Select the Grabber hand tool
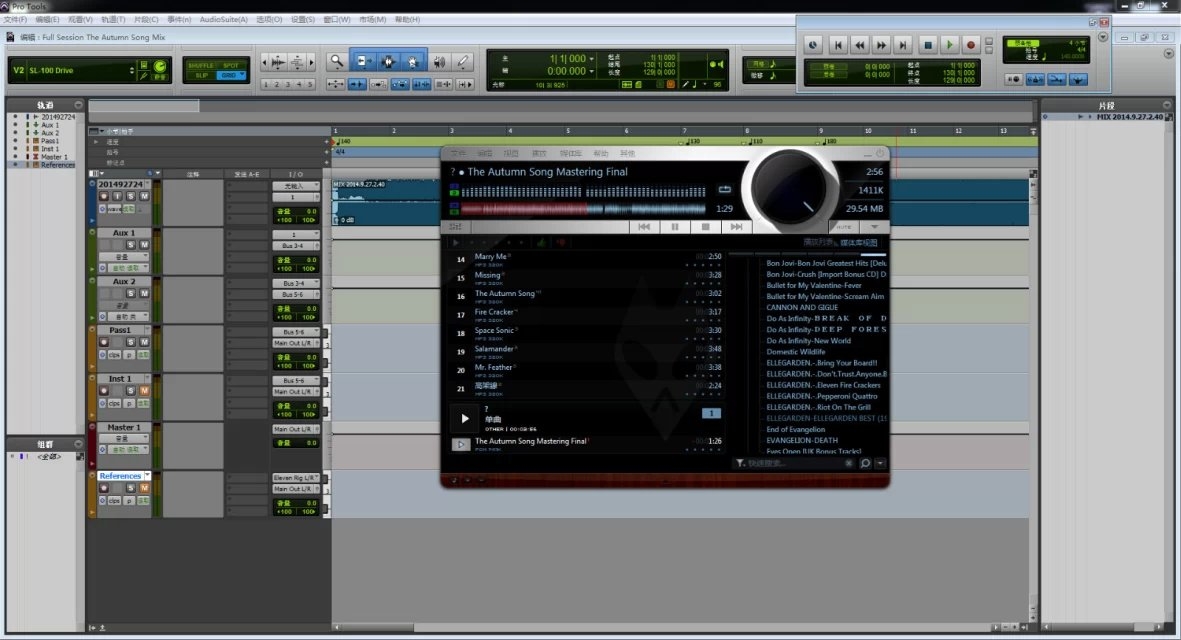The height and width of the screenshot is (640, 1181). point(413,62)
